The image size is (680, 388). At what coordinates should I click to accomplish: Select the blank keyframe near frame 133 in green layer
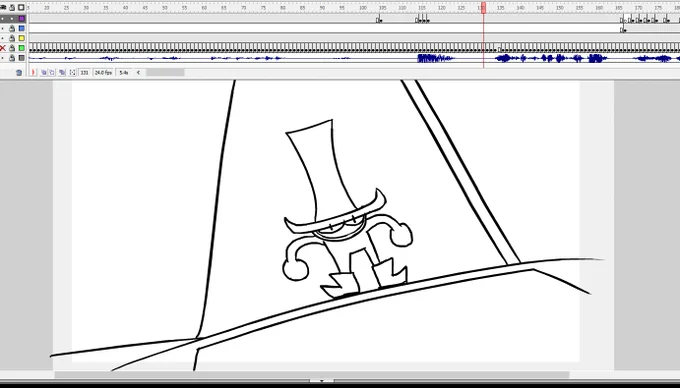tap(499, 48)
